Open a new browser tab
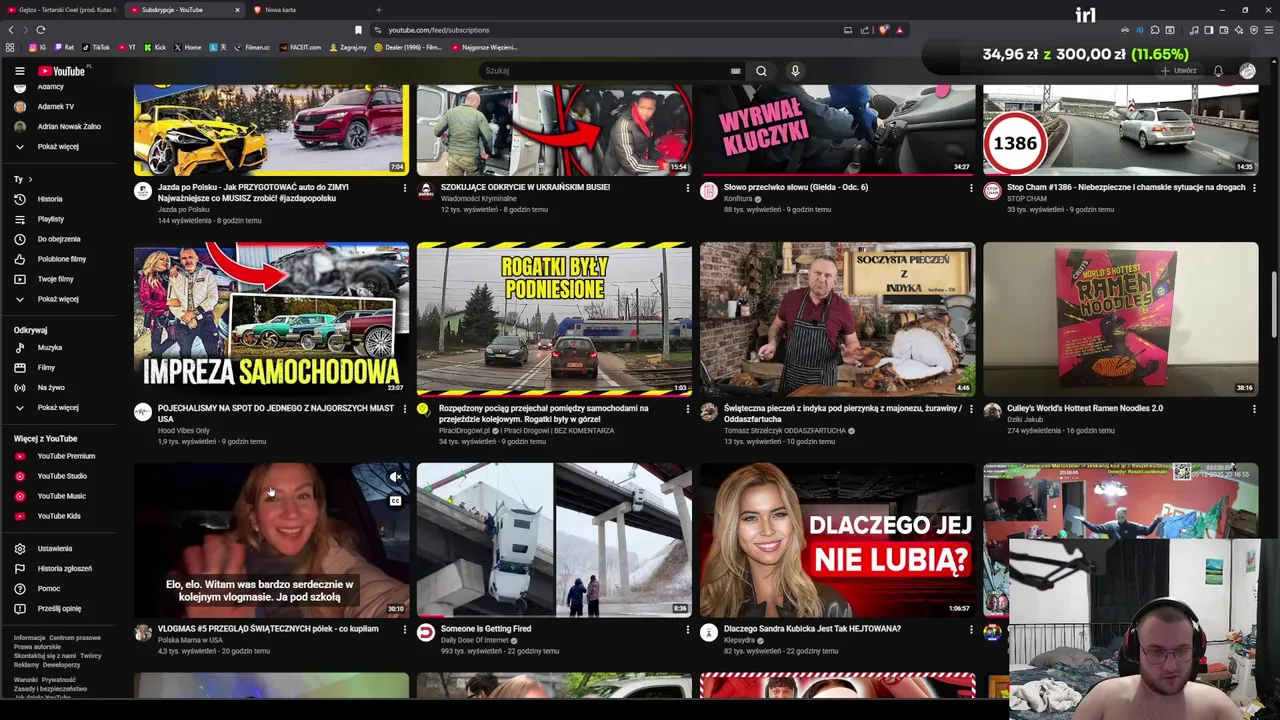This screenshot has height=720, width=1280. point(378,10)
